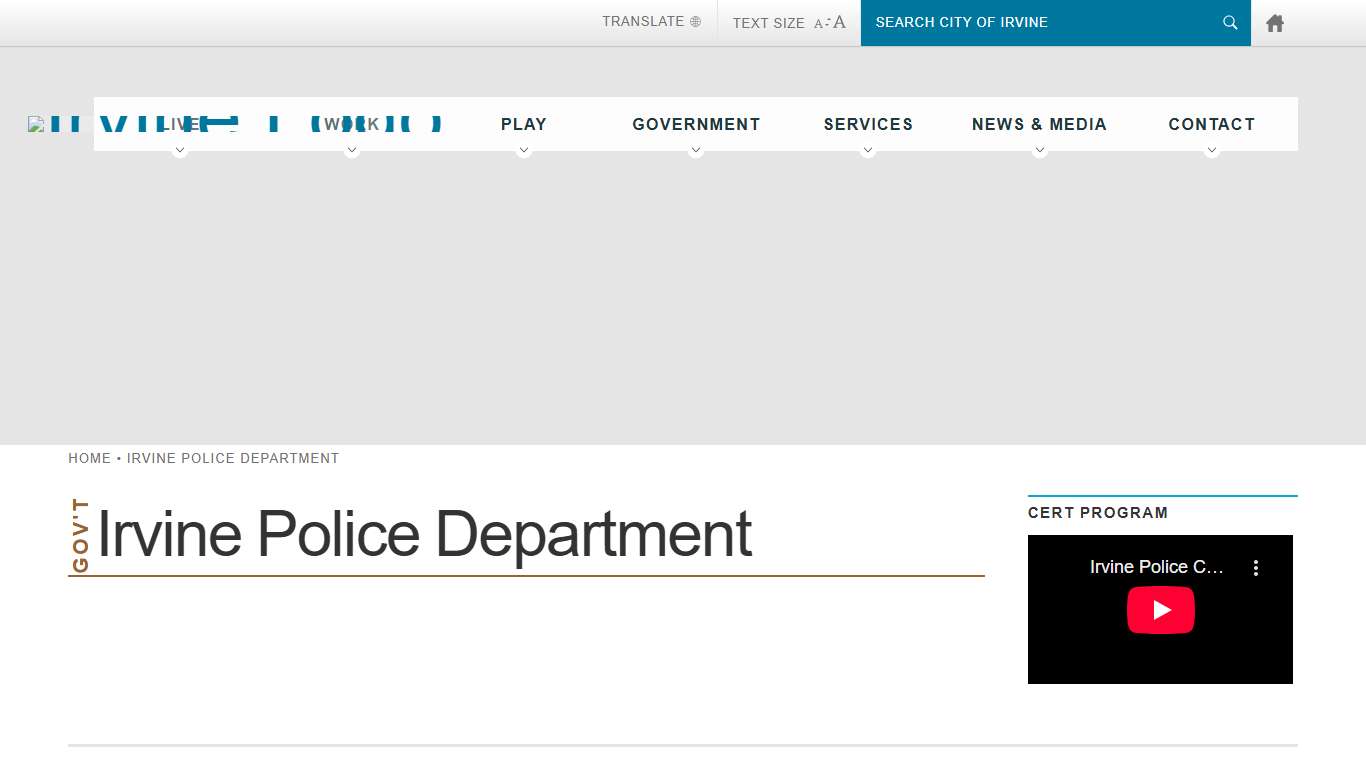
Task: Click the small 'A-' text size icon
Action: [820, 21]
